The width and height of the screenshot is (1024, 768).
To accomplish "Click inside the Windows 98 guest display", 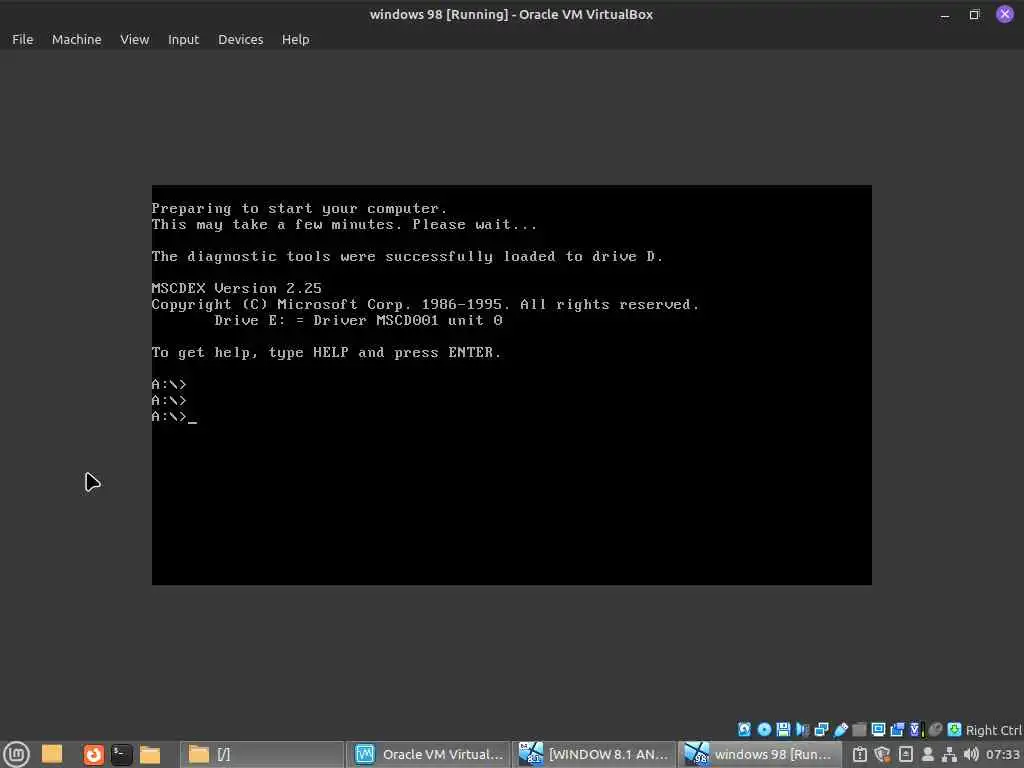I will (x=511, y=385).
